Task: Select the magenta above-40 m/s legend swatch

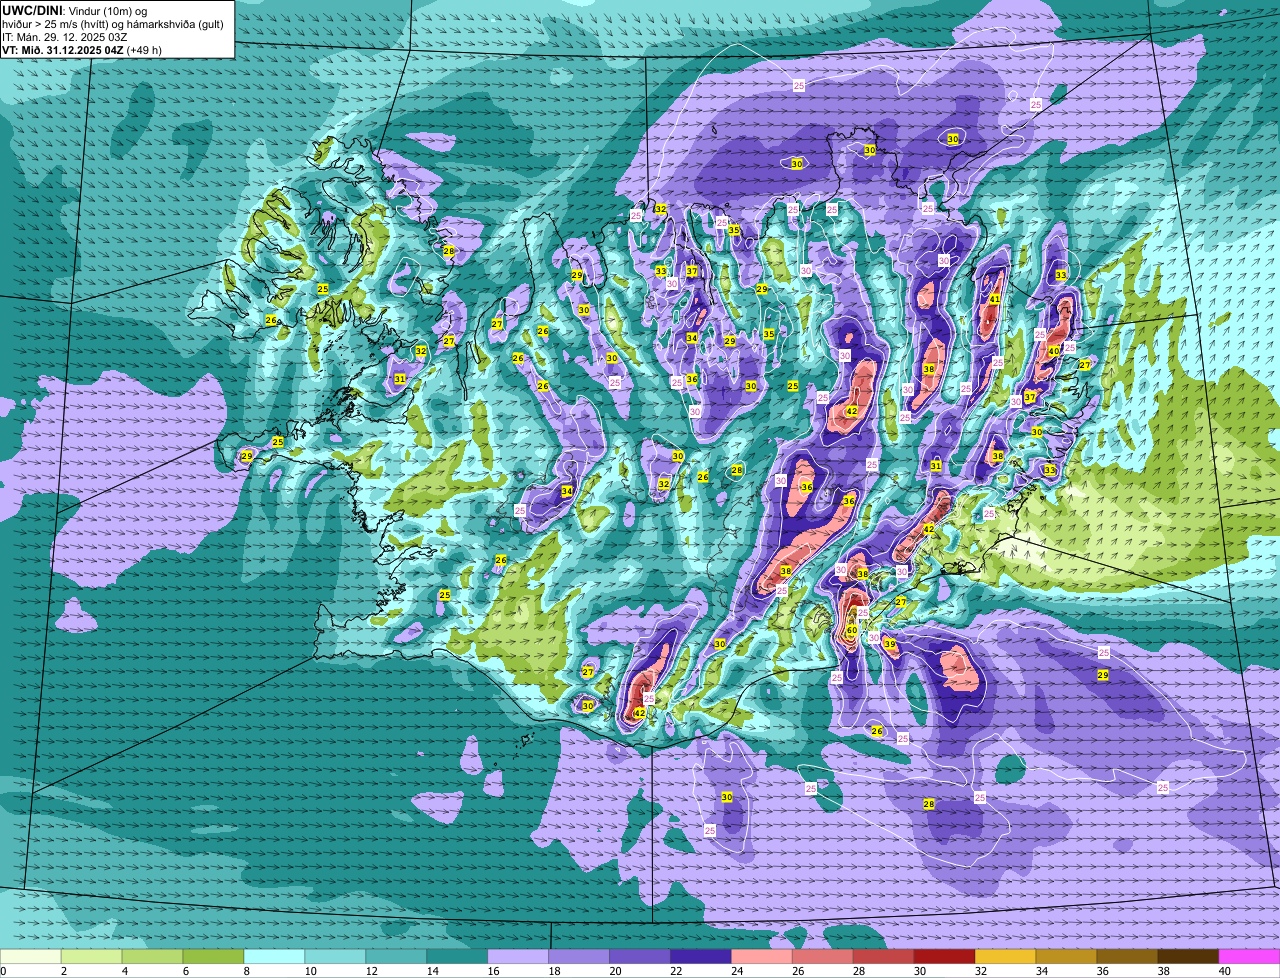Action: coord(1250,956)
